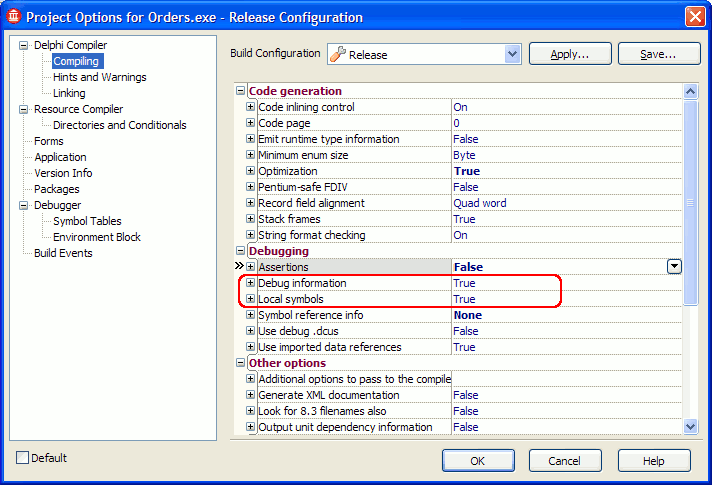Open Symbol Tables under Debugger
Viewport: 712px width, 485px height.
tap(87, 221)
